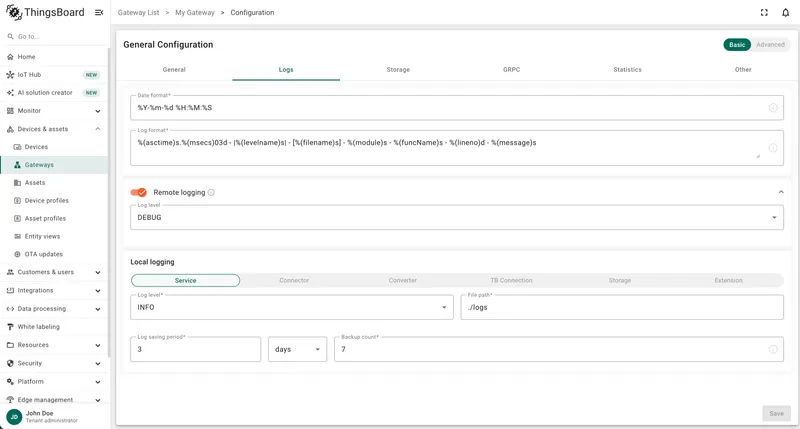Expand the Data processing chevron
The height and width of the screenshot is (429, 800).
pyautogui.click(x=98, y=309)
